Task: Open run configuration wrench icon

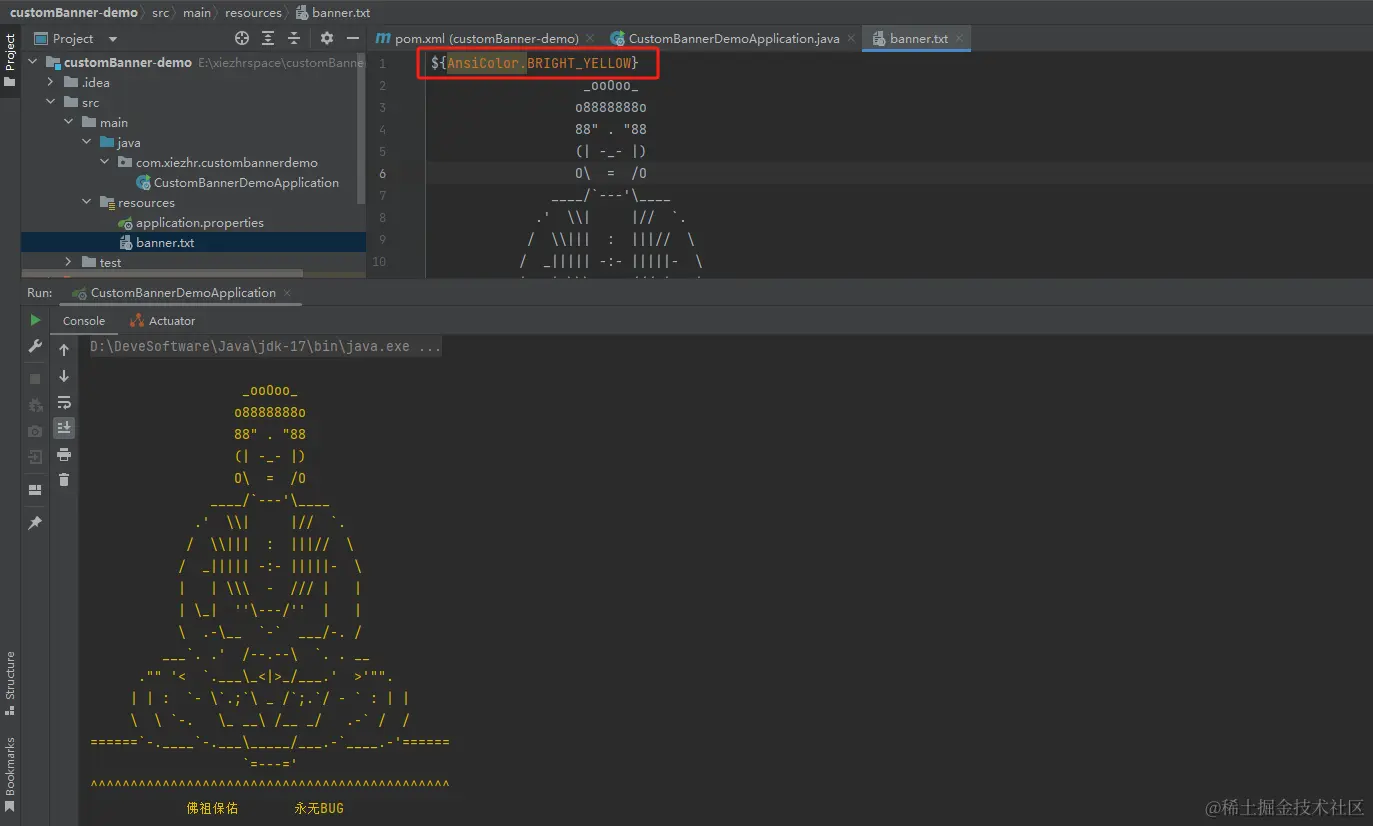Action: pyautogui.click(x=35, y=346)
